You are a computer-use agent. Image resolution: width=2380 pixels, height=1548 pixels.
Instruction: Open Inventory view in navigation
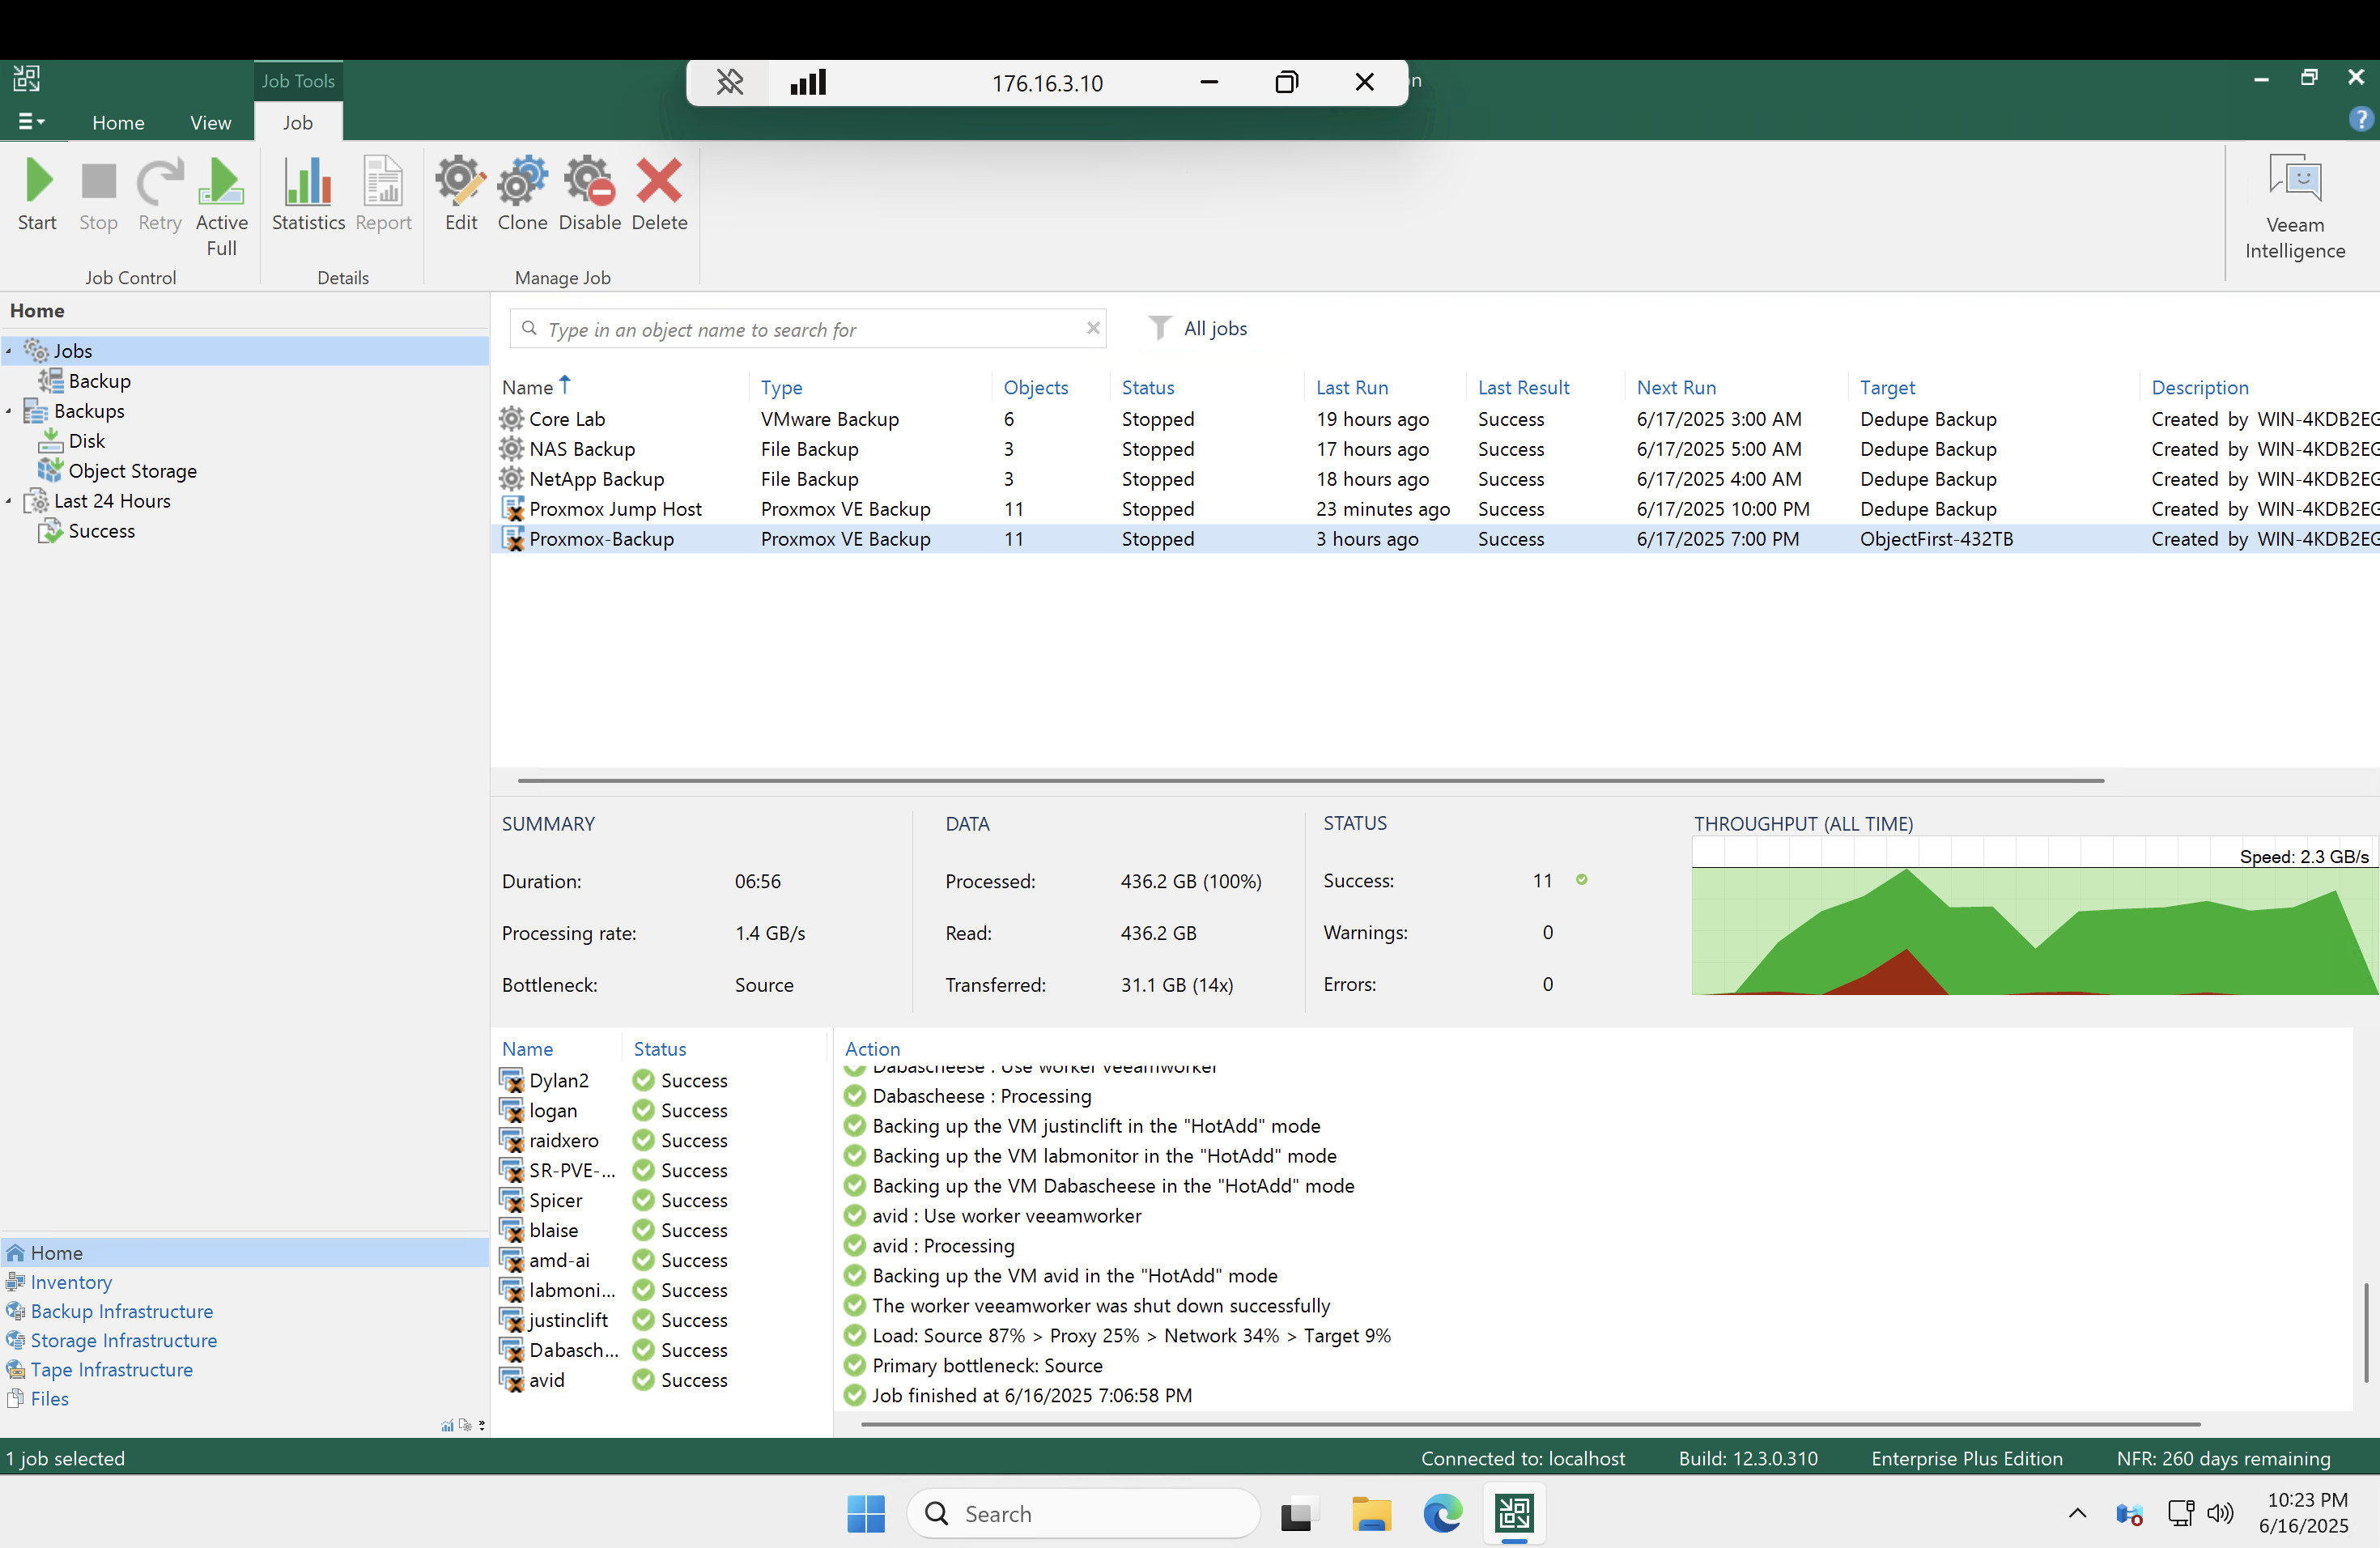point(71,1282)
